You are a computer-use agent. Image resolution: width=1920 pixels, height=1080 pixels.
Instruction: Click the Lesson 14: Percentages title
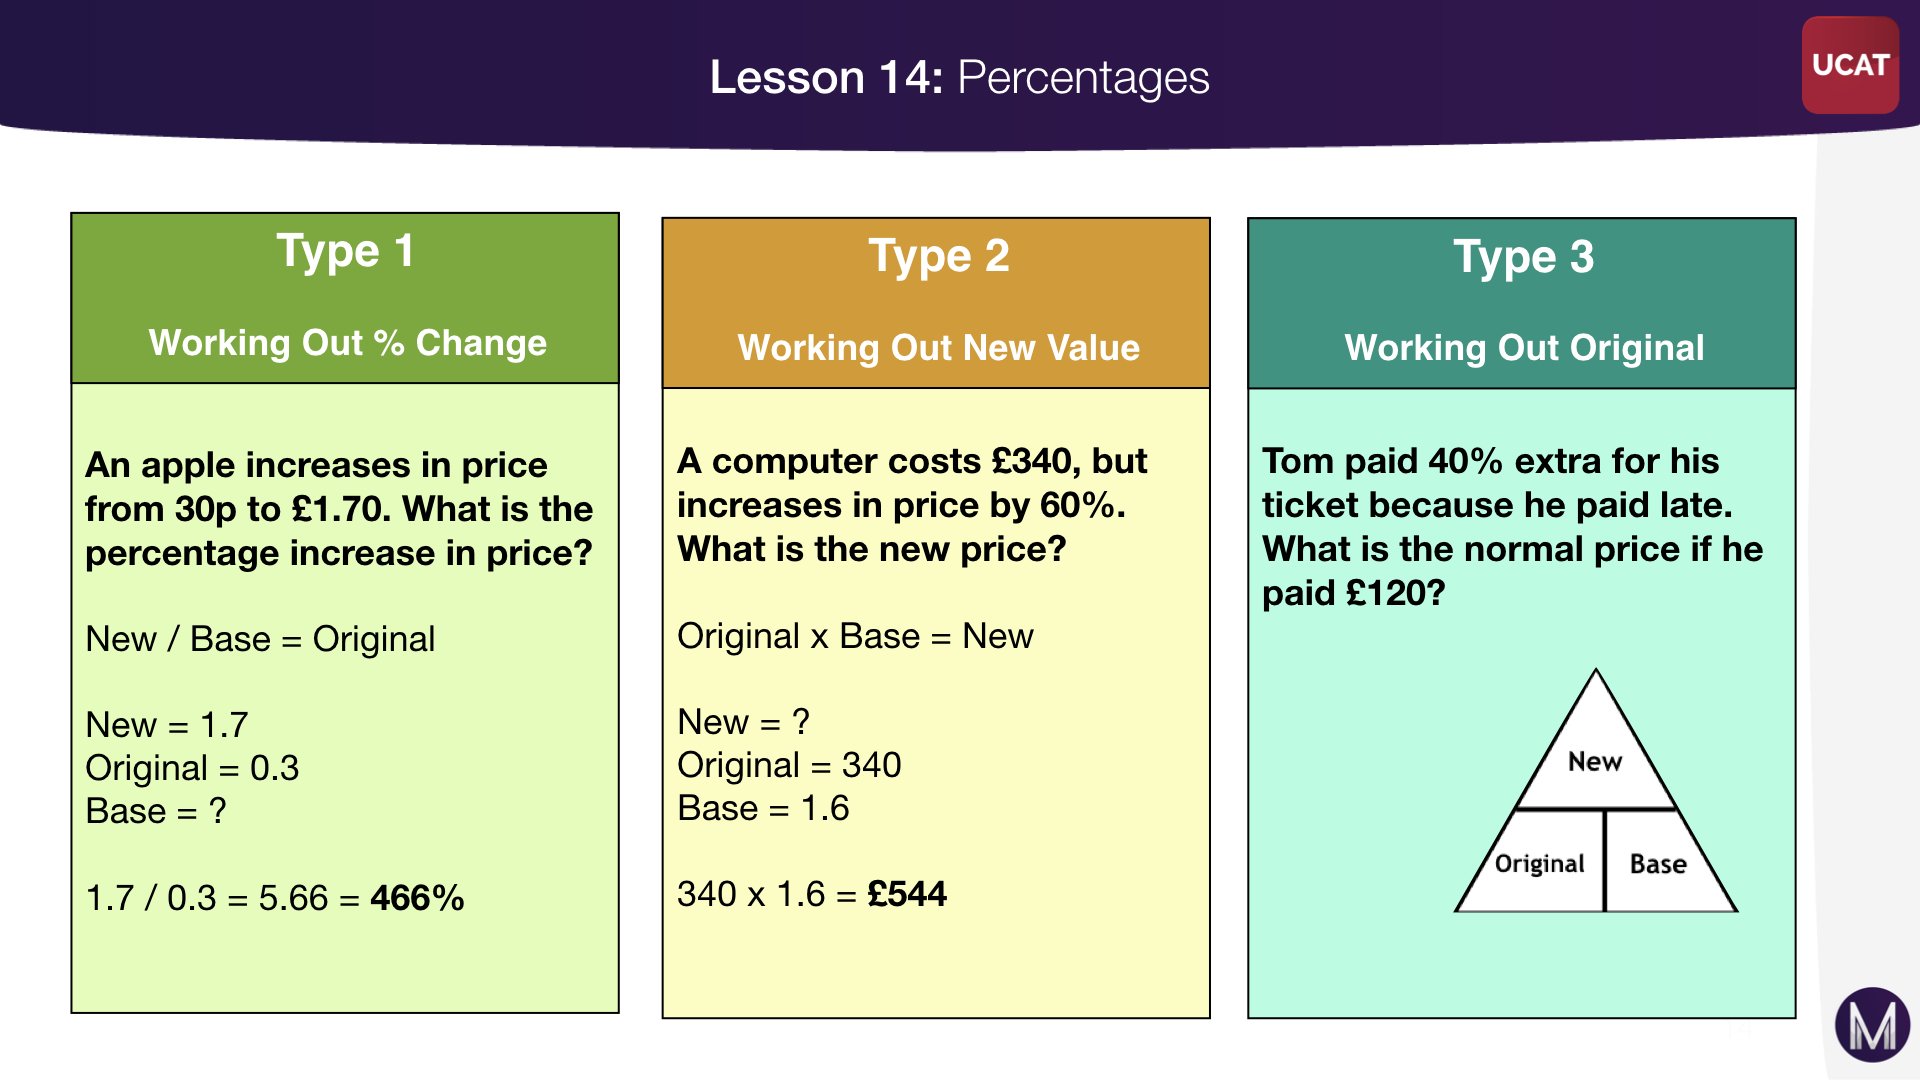pyautogui.click(x=959, y=77)
